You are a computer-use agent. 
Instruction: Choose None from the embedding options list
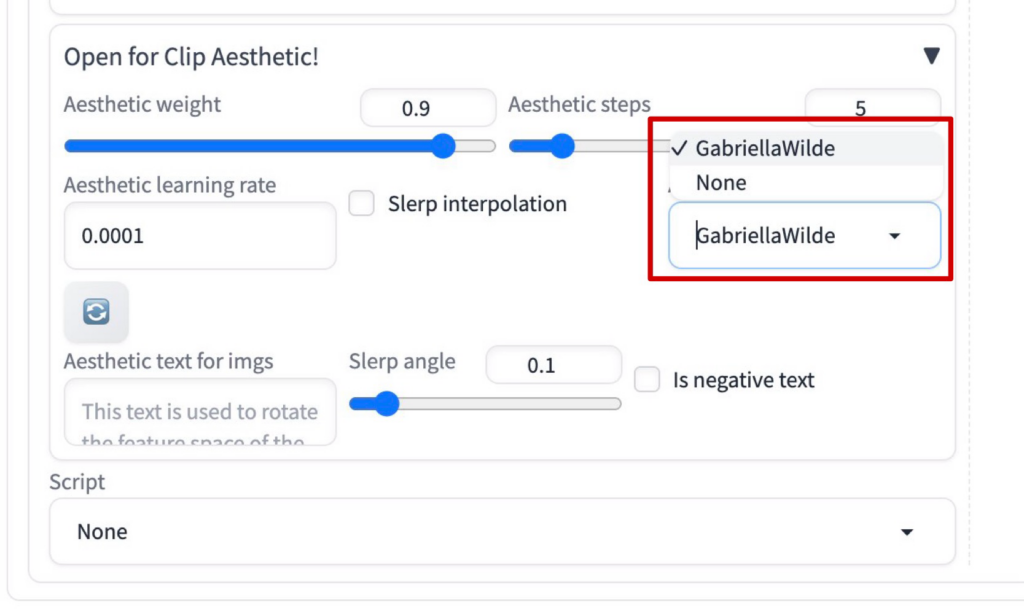pyautogui.click(x=721, y=183)
